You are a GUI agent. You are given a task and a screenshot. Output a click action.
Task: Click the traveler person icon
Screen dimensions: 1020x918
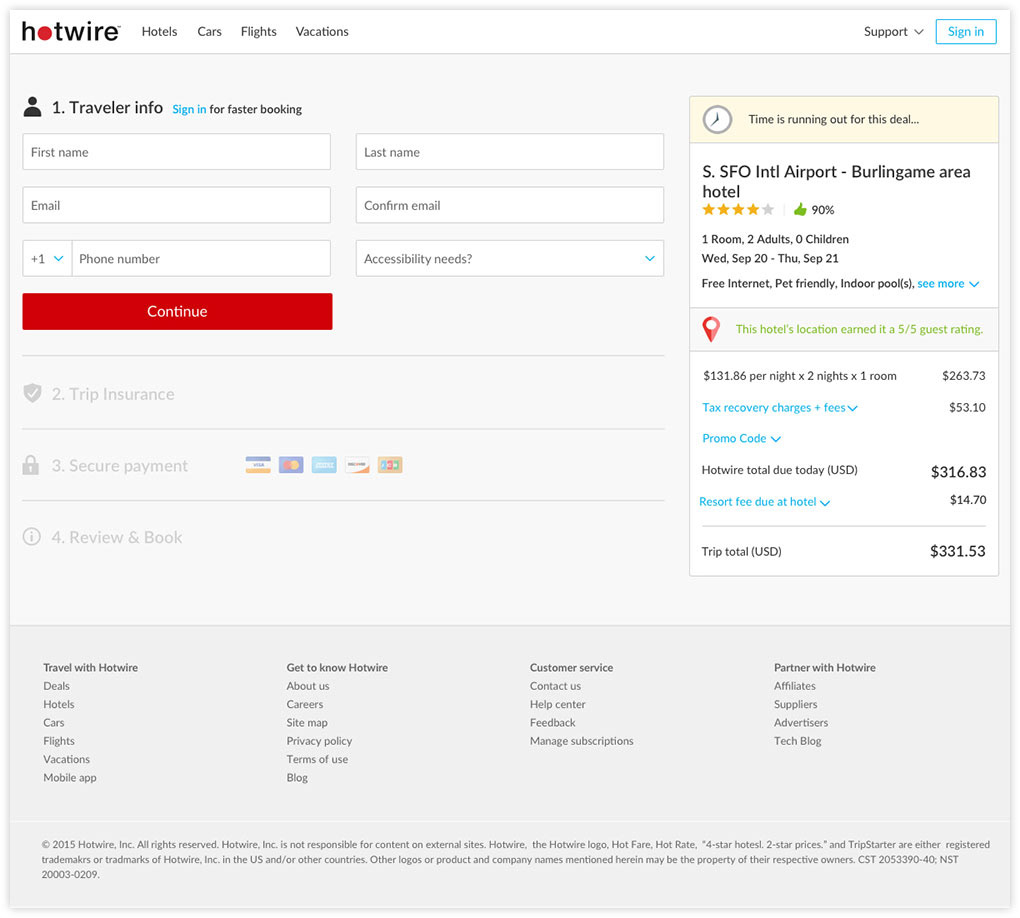[x=33, y=107]
